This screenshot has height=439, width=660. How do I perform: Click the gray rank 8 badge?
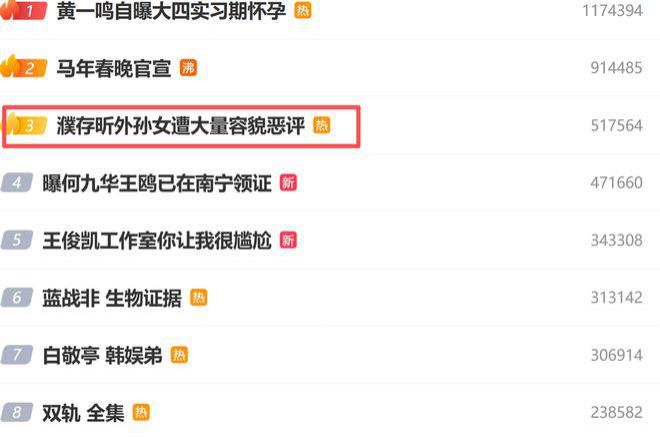[17, 412]
